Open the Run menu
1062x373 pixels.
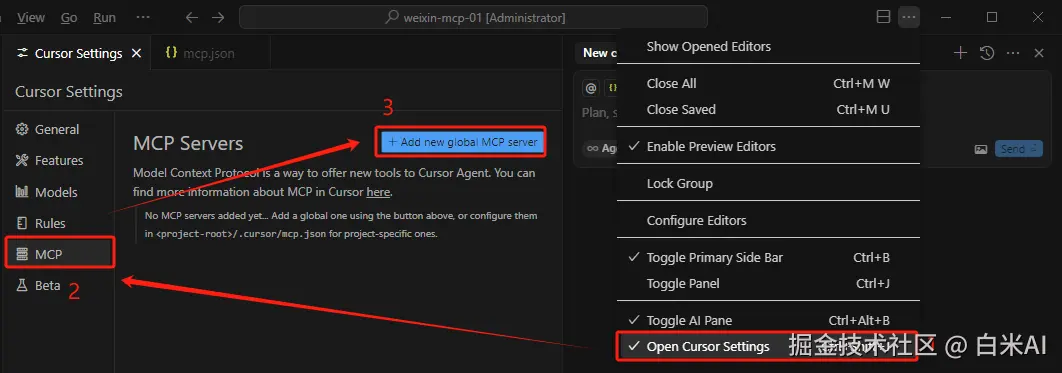[104, 18]
